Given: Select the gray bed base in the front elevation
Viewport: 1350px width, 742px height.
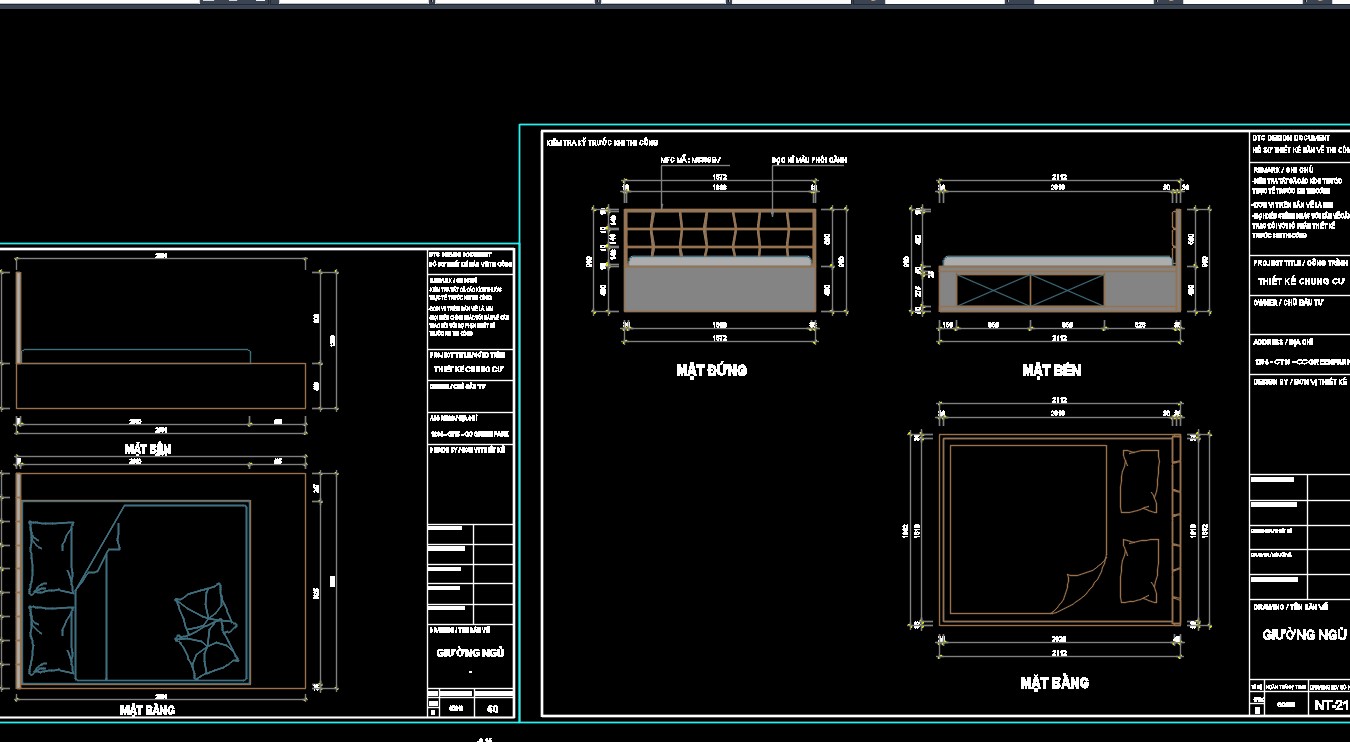Looking at the screenshot, I should (x=720, y=290).
